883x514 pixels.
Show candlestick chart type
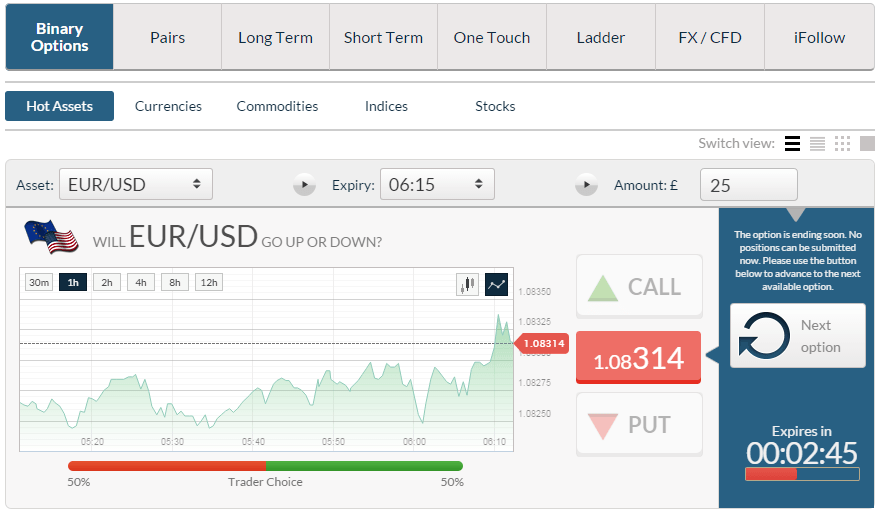(x=467, y=284)
